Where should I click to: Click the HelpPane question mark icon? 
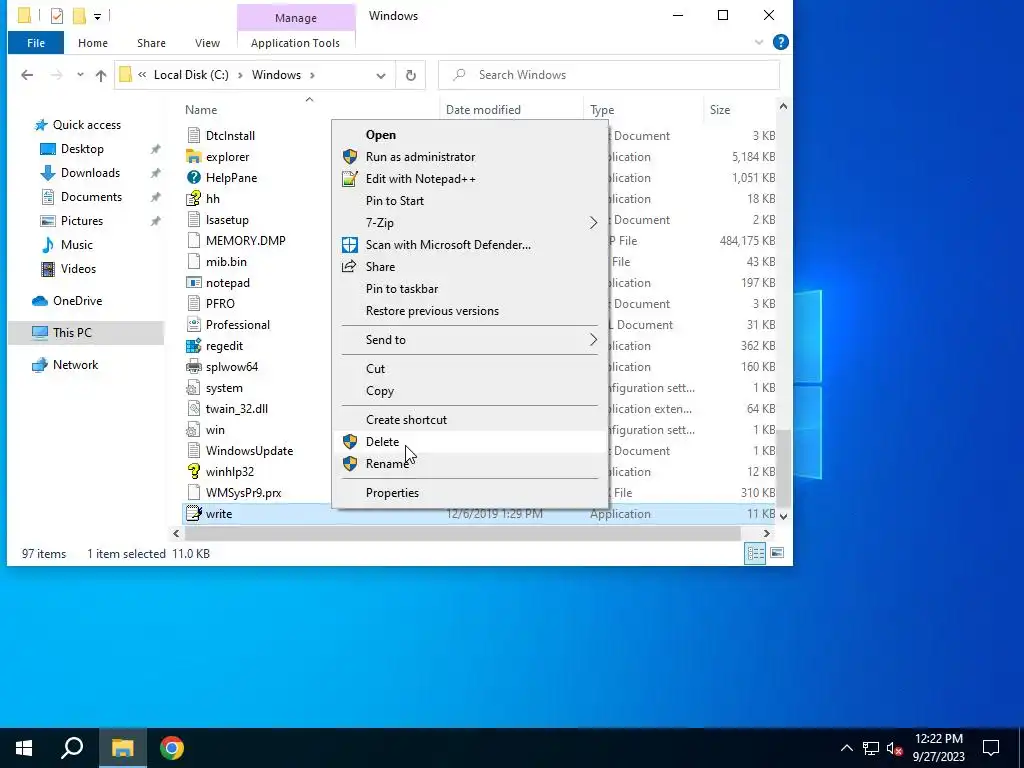point(193,178)
